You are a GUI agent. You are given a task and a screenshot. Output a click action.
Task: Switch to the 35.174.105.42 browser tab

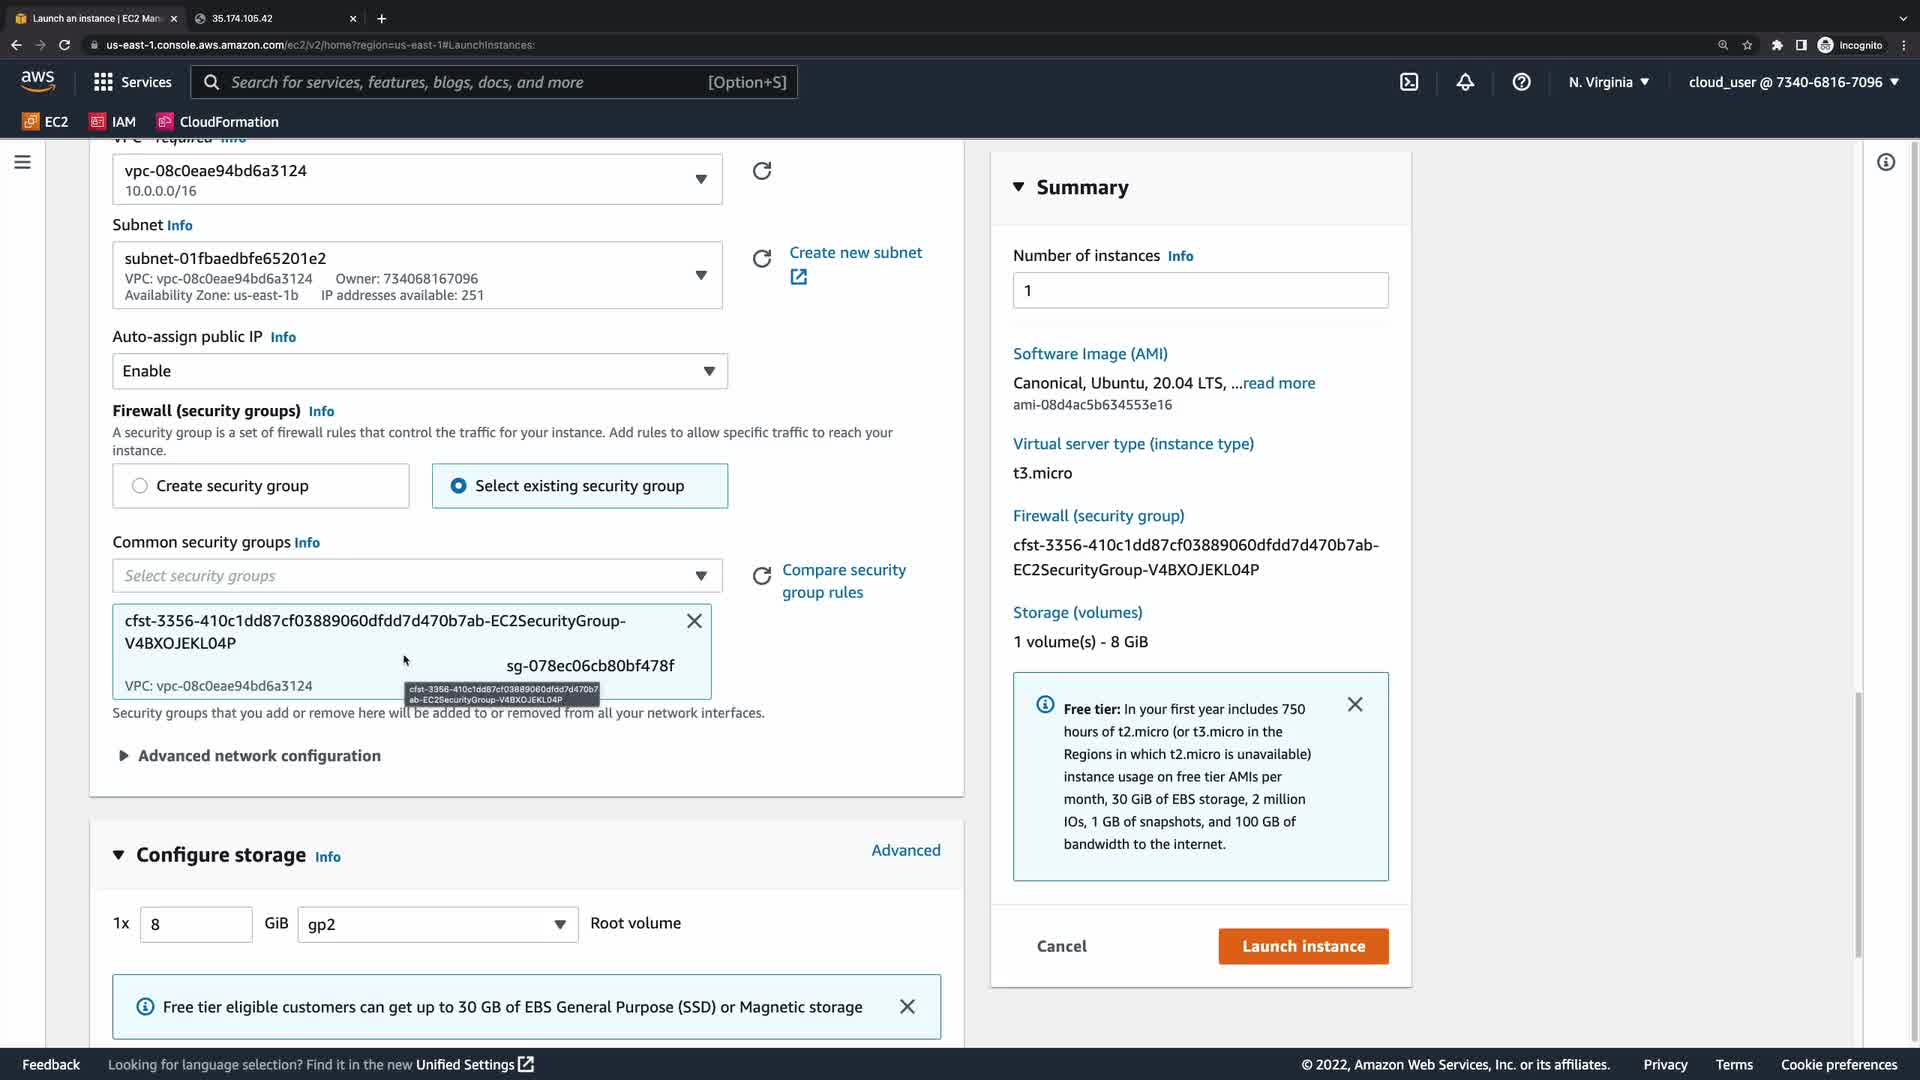pos(270,18)
